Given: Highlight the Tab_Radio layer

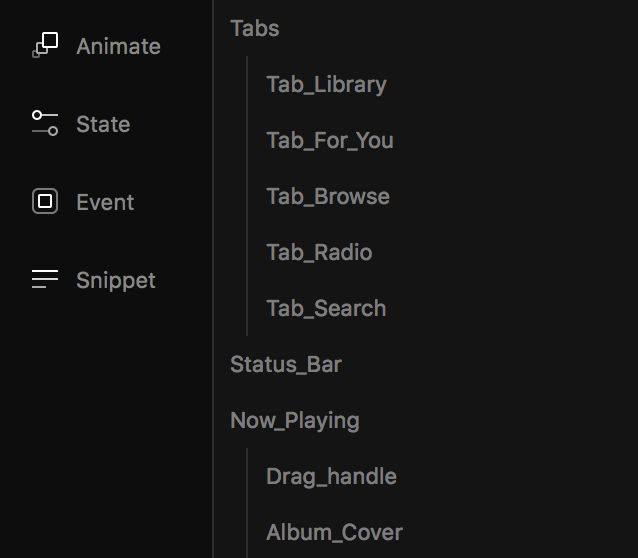Looking at the screenshot, I should coord(319,252).
